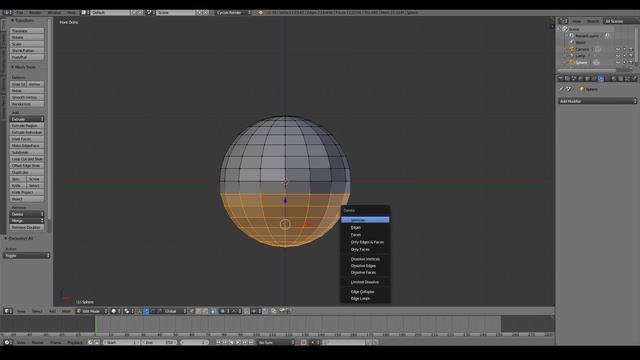Open the Info editor type icon
This screenshot has width=640, height=360.
7,13
